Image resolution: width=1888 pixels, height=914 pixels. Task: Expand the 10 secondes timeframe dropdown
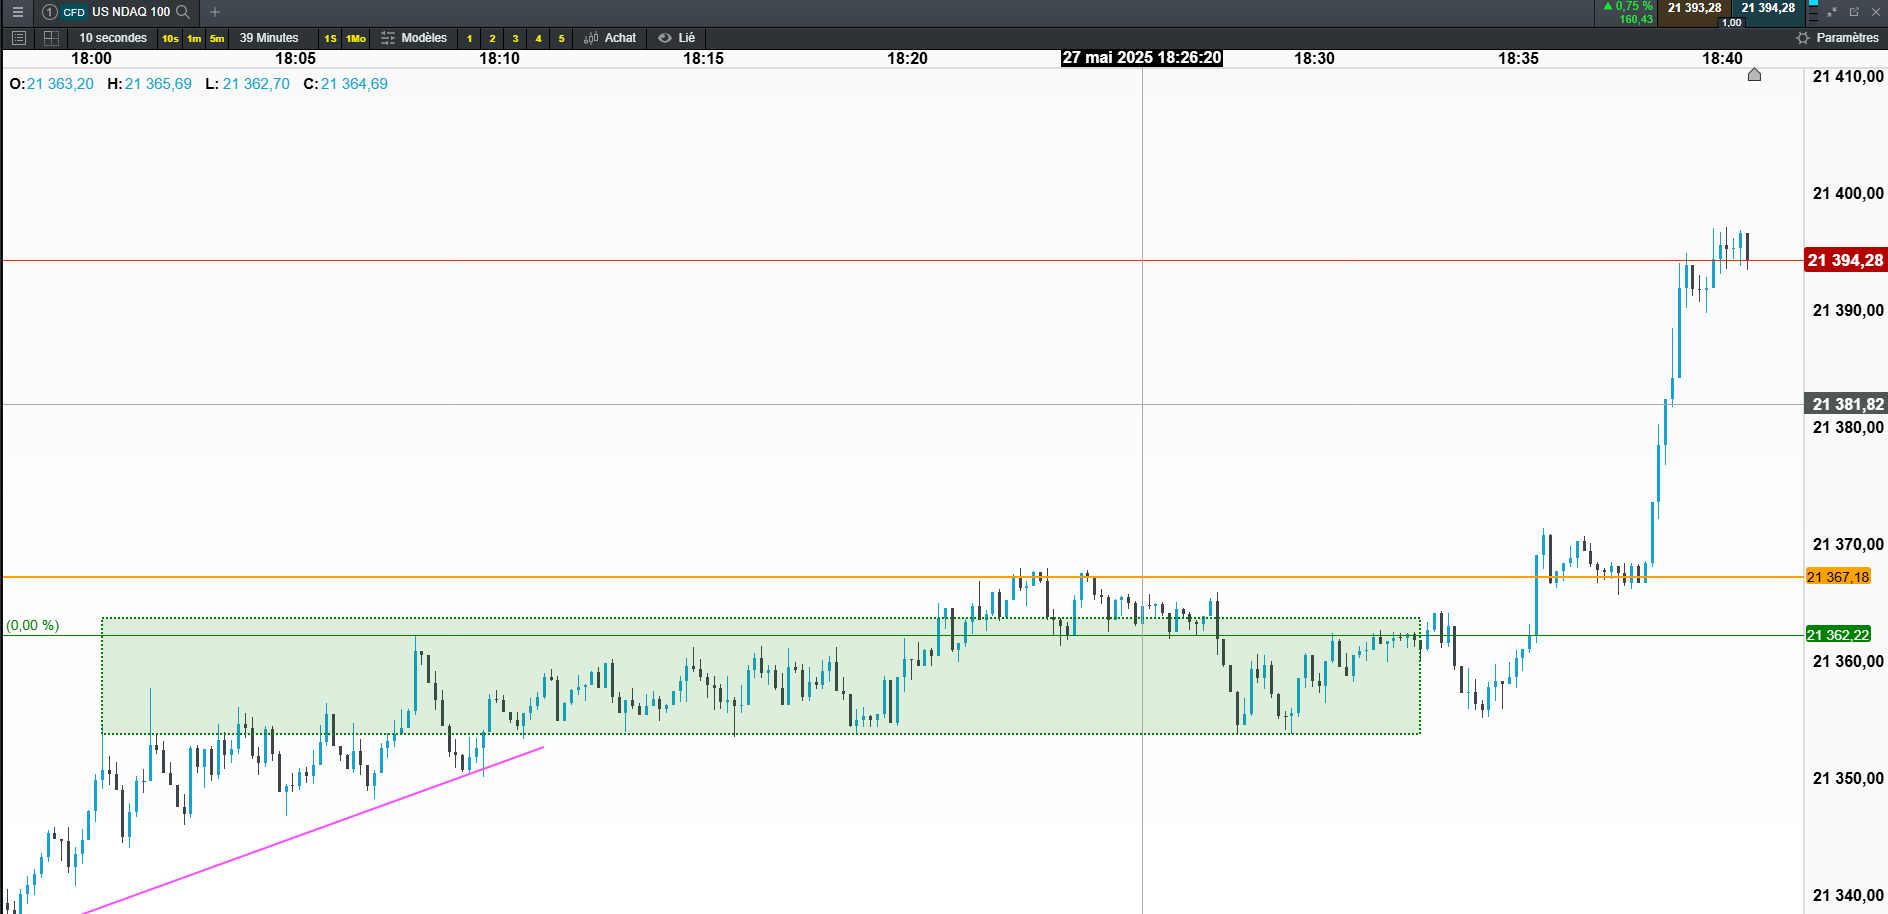click(x=113, y=38)
